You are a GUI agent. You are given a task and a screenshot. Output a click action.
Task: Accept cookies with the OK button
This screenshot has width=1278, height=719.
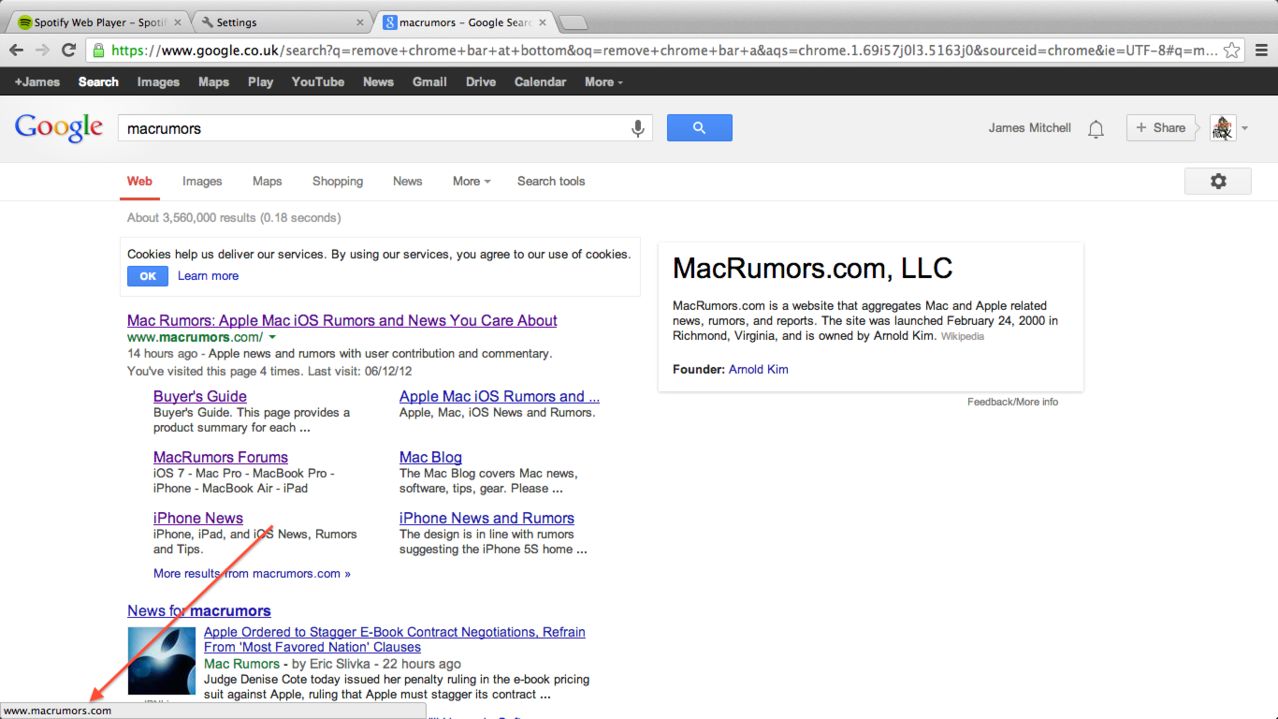[x=147, y=277]
